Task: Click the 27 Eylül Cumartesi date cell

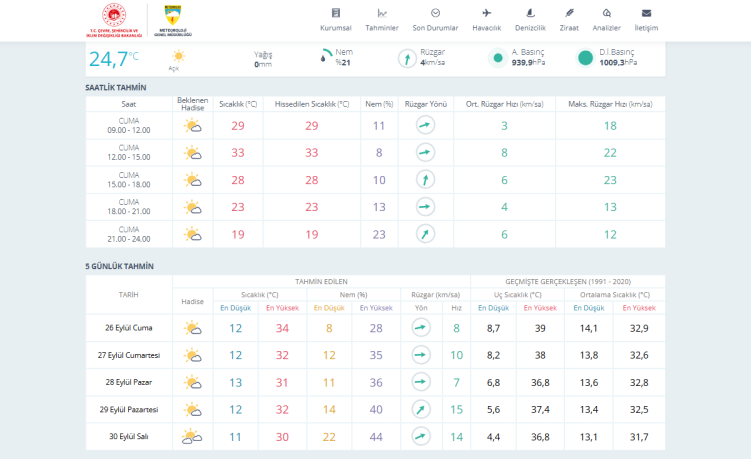Action: click(x=129, y=356)
